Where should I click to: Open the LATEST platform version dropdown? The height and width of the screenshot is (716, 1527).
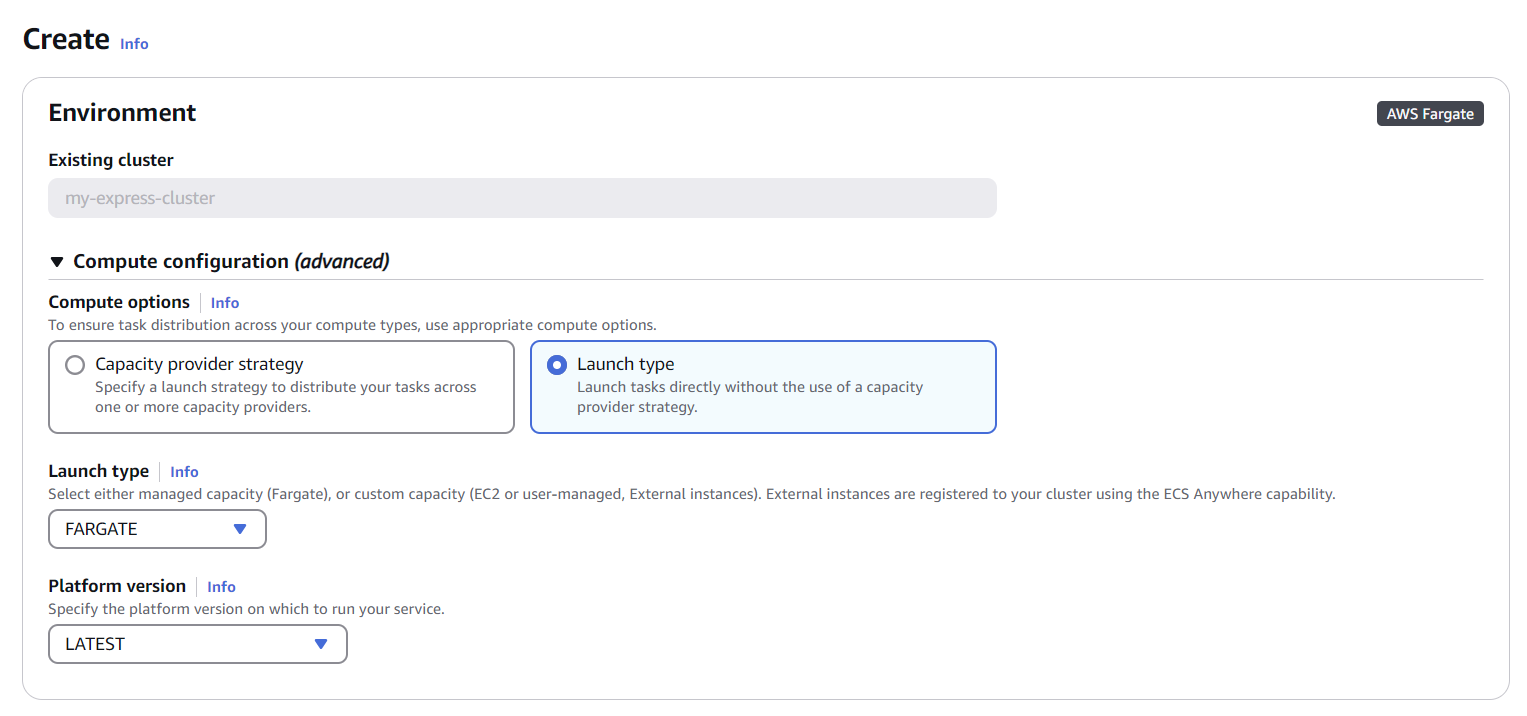[x=197, y=644]
